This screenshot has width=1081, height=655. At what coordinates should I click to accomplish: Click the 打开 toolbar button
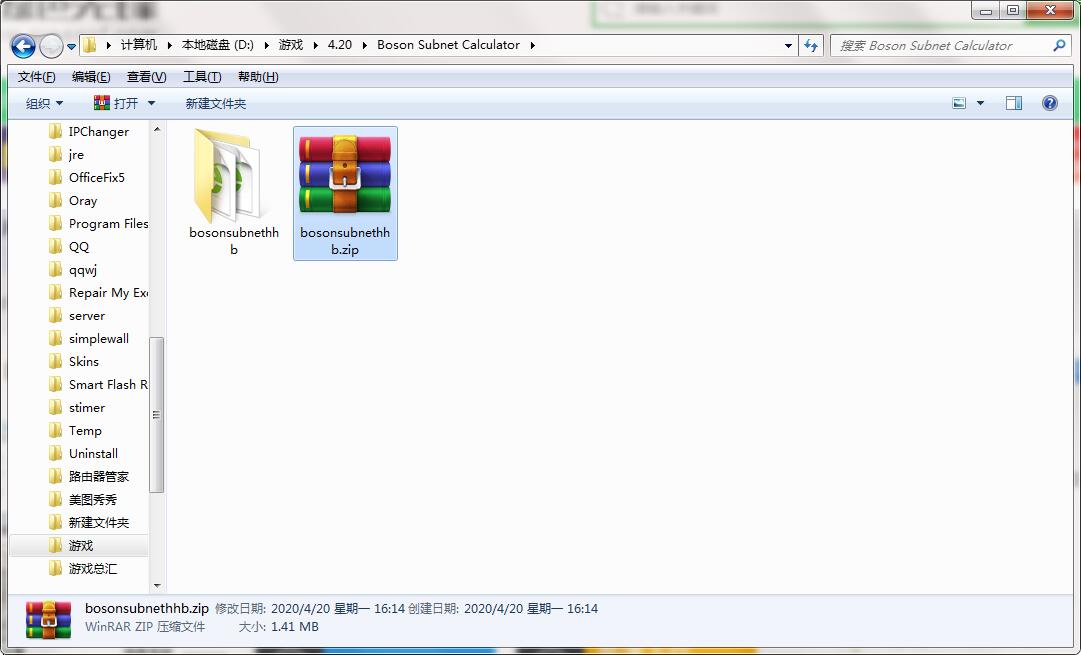coord(116,103)
